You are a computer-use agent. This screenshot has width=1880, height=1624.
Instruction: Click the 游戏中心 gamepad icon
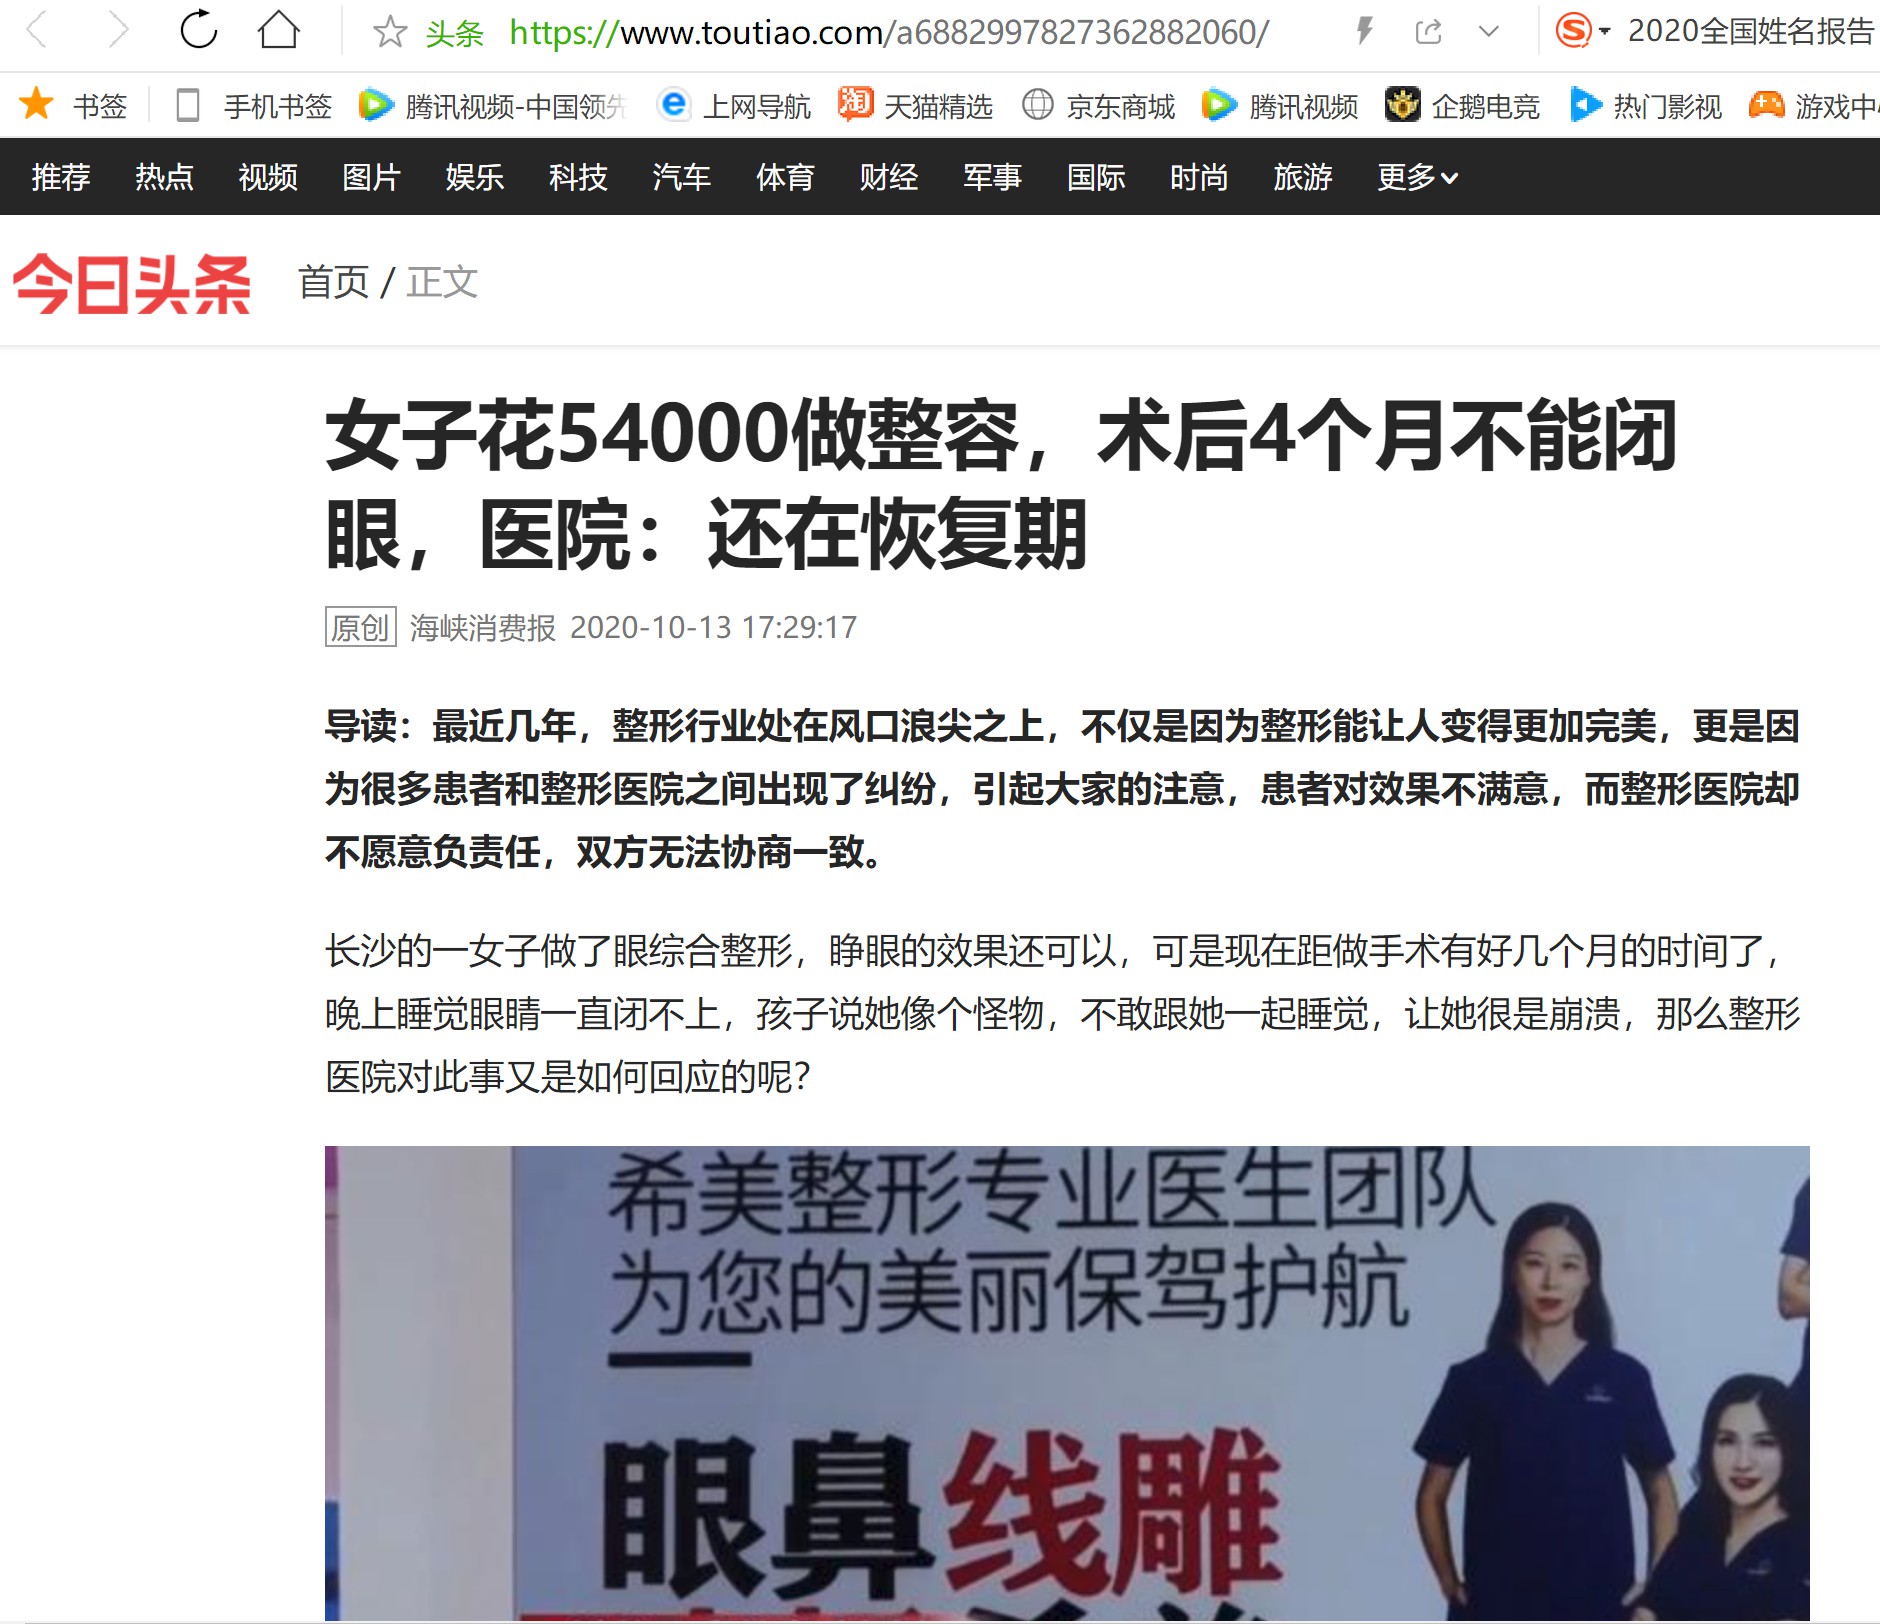[x=1766, y=104]
